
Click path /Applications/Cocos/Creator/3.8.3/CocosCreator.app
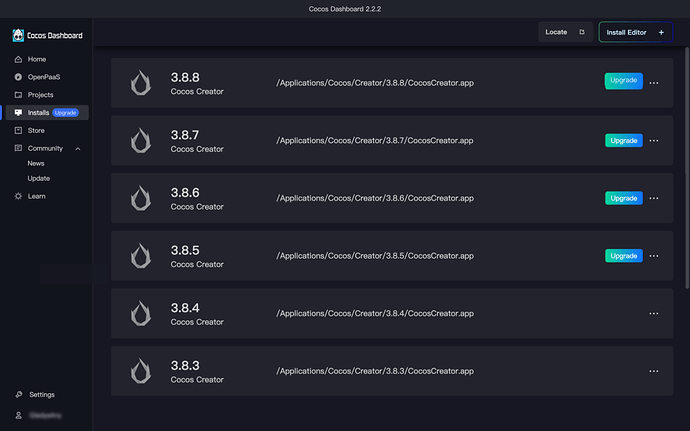point(375,371)
